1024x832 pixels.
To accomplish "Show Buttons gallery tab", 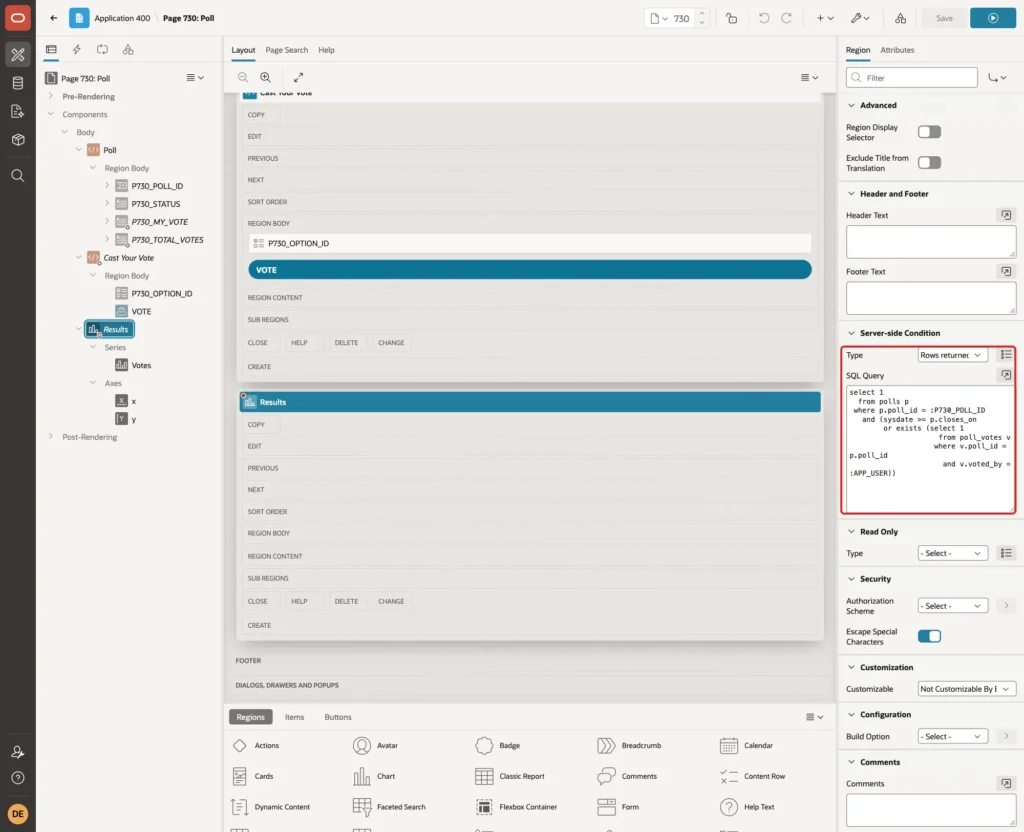I will pos(338,717).
